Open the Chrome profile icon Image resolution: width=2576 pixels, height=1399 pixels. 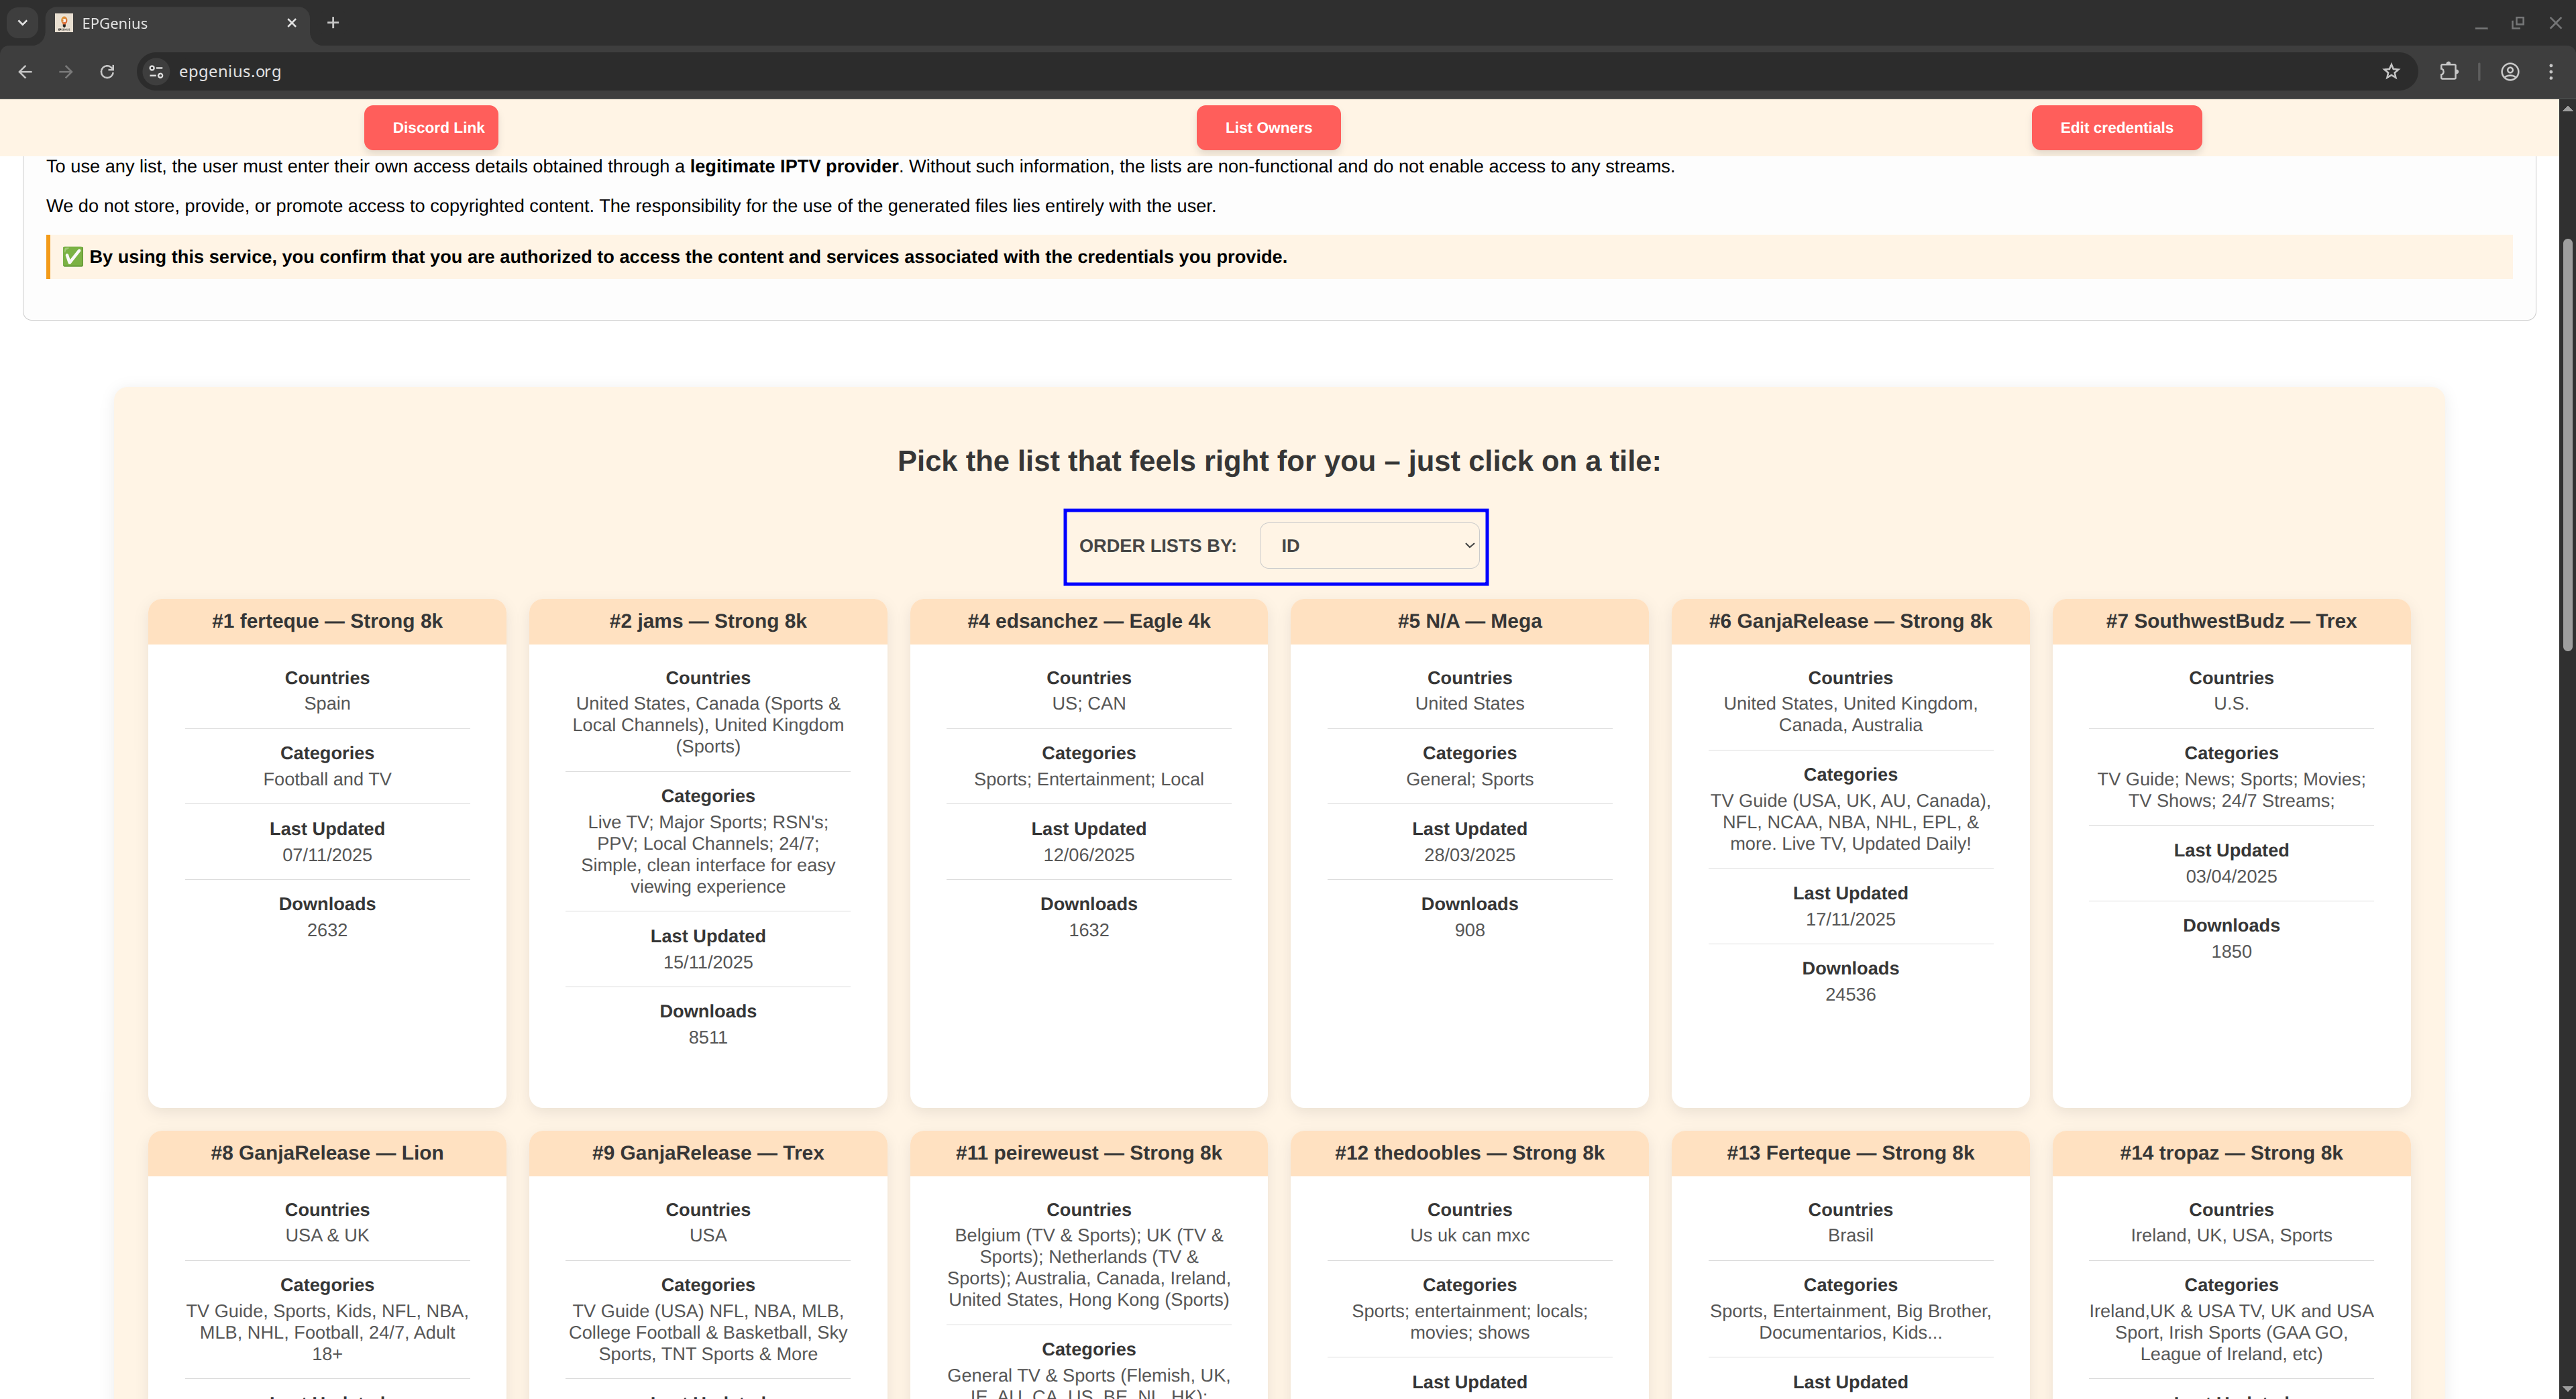[2509, 71]
